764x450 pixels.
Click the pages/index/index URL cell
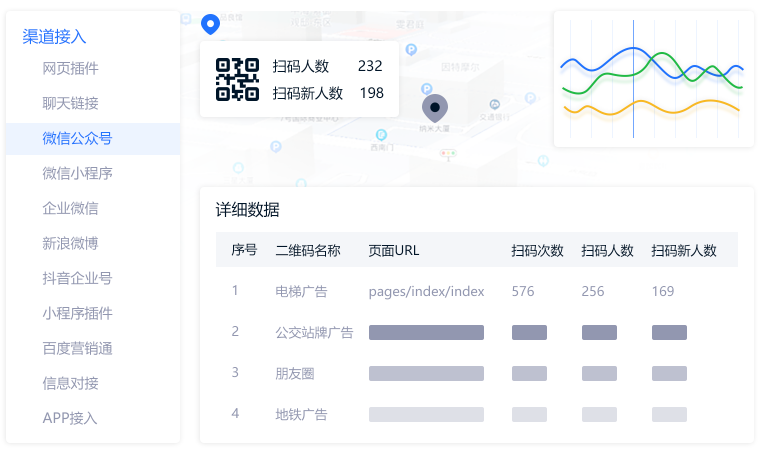[426, 292]
